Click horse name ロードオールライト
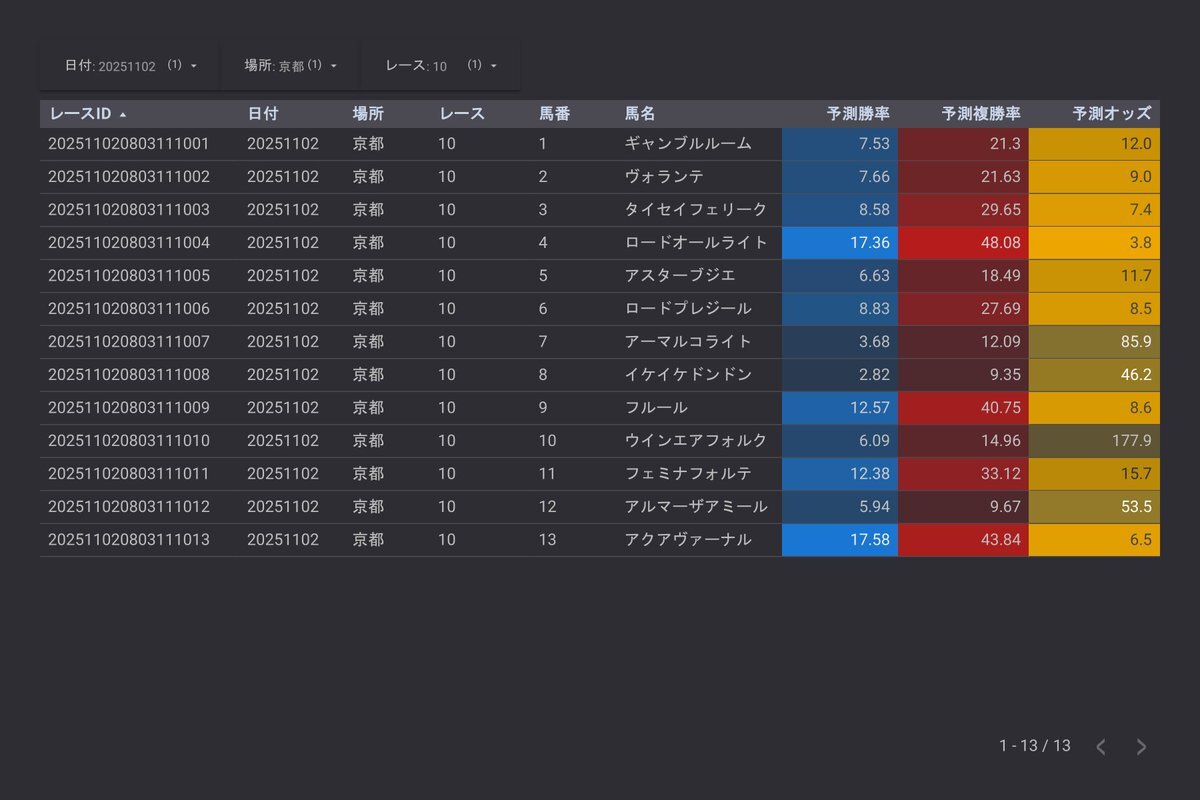 (x=695, y=243)
